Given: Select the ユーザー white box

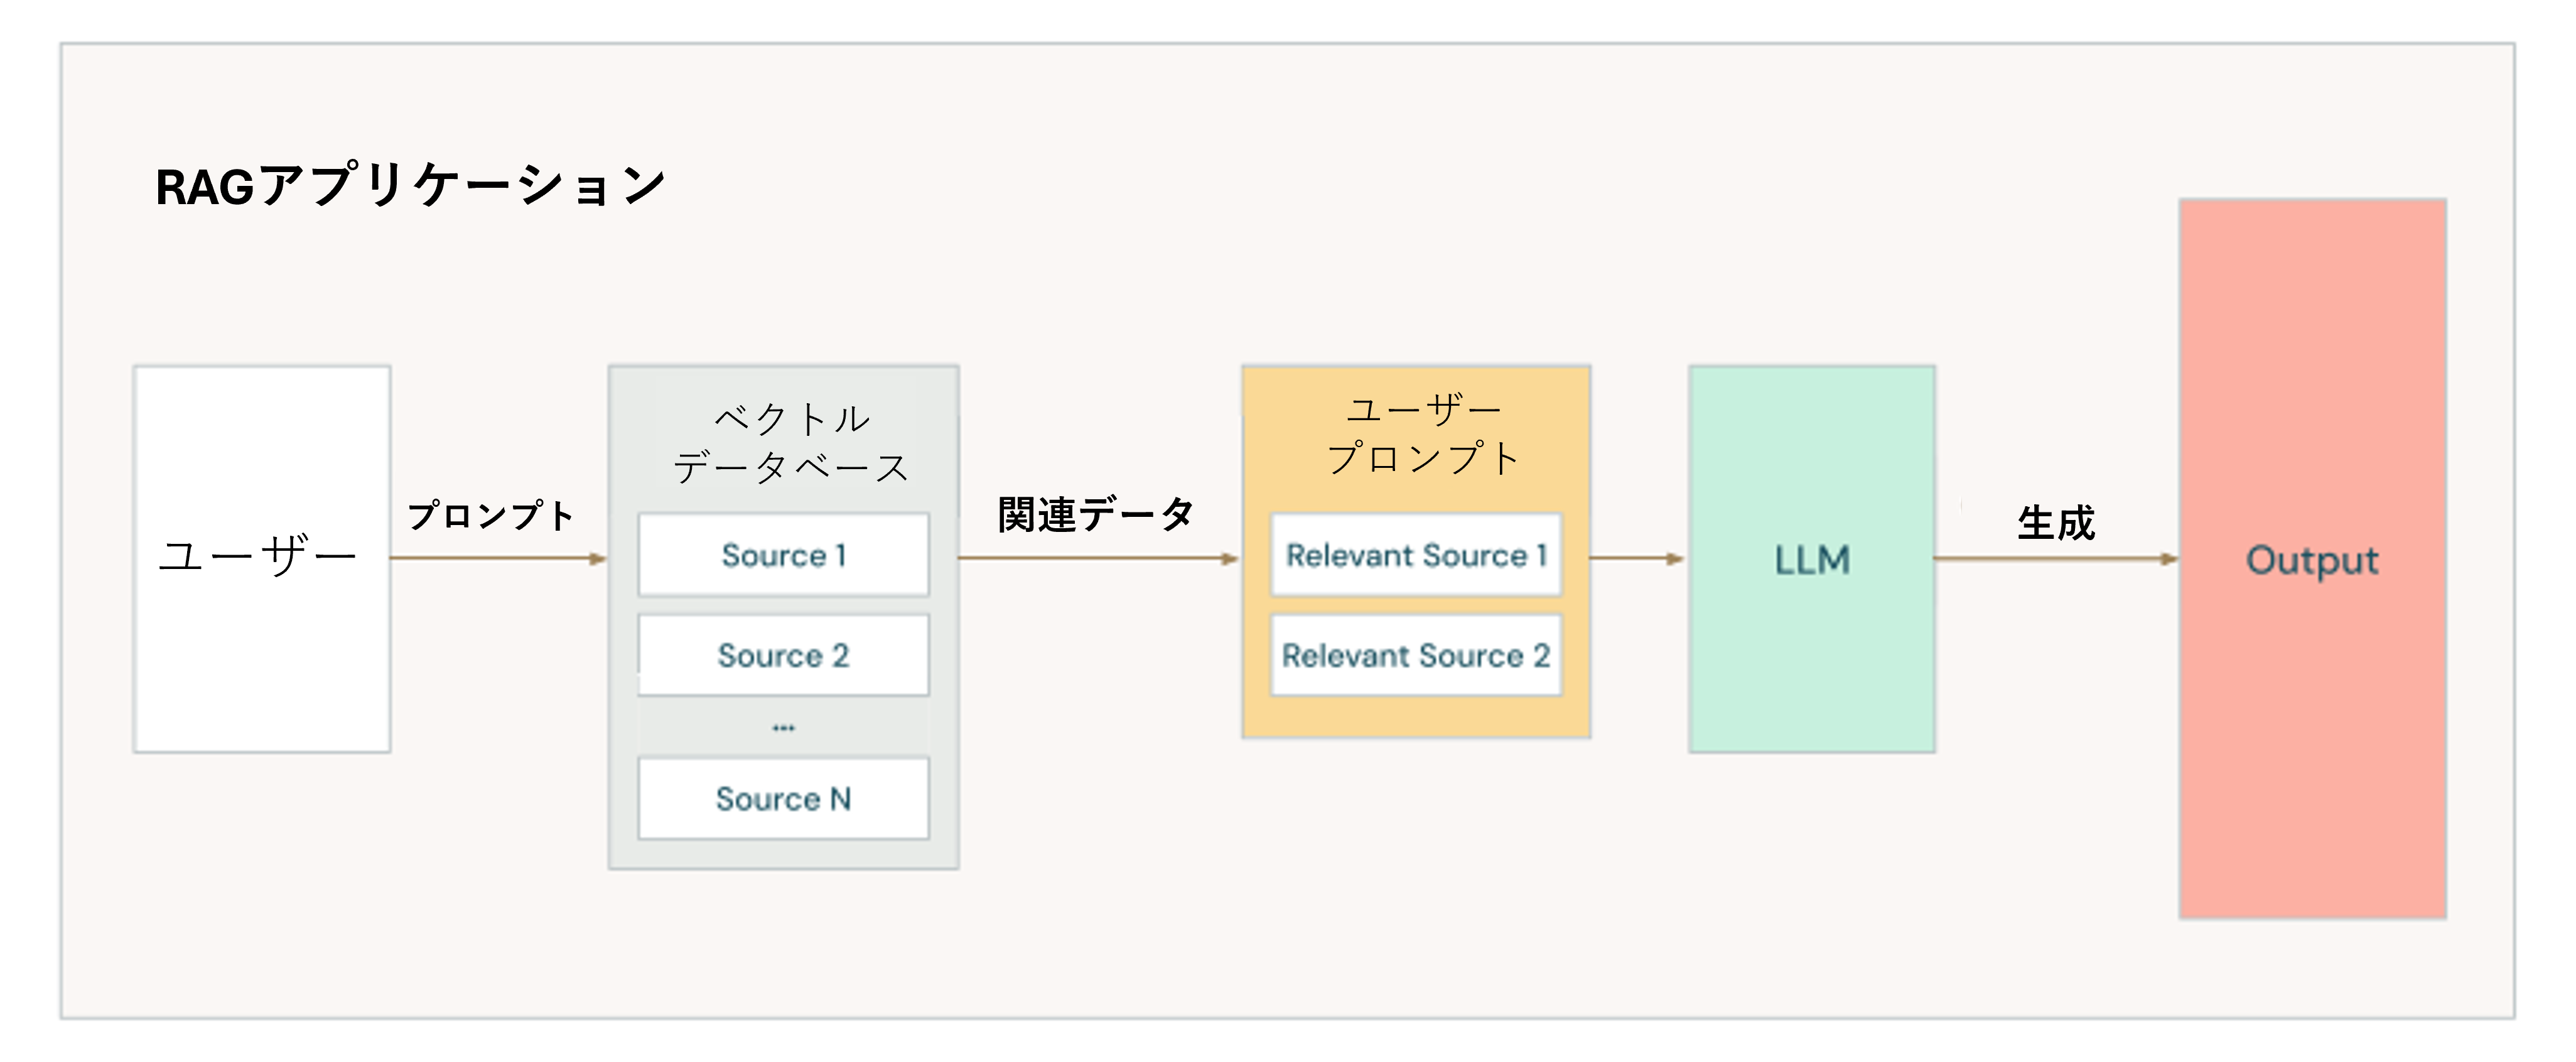Looking at the screenshot, I should click(x=261, y=558).
